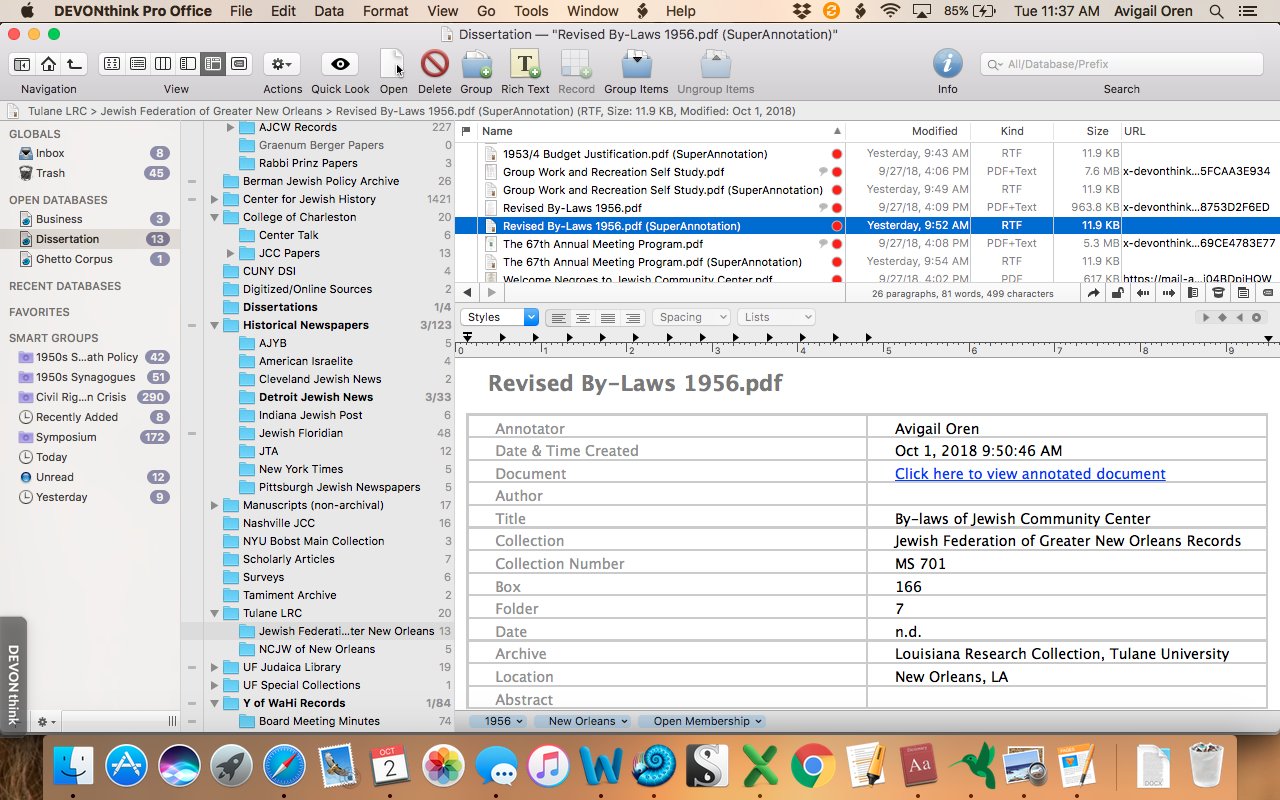Viewport: 1280px width, 800px height.
Task: Open the Lists dropdown
Action: coord(776,317)
